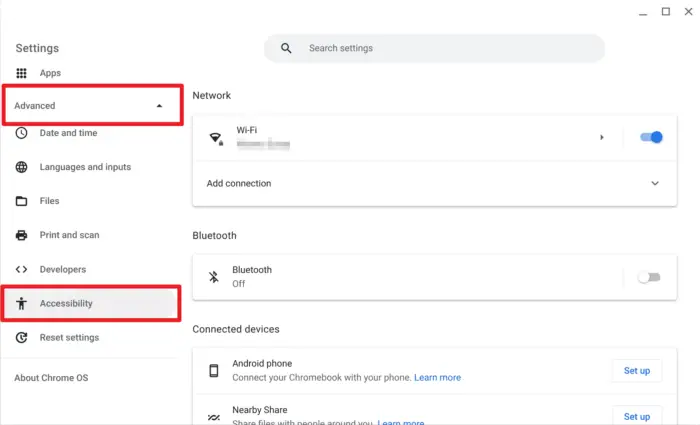
Task: Expand the Add connection chevron
Action: (x=655, y=183)
